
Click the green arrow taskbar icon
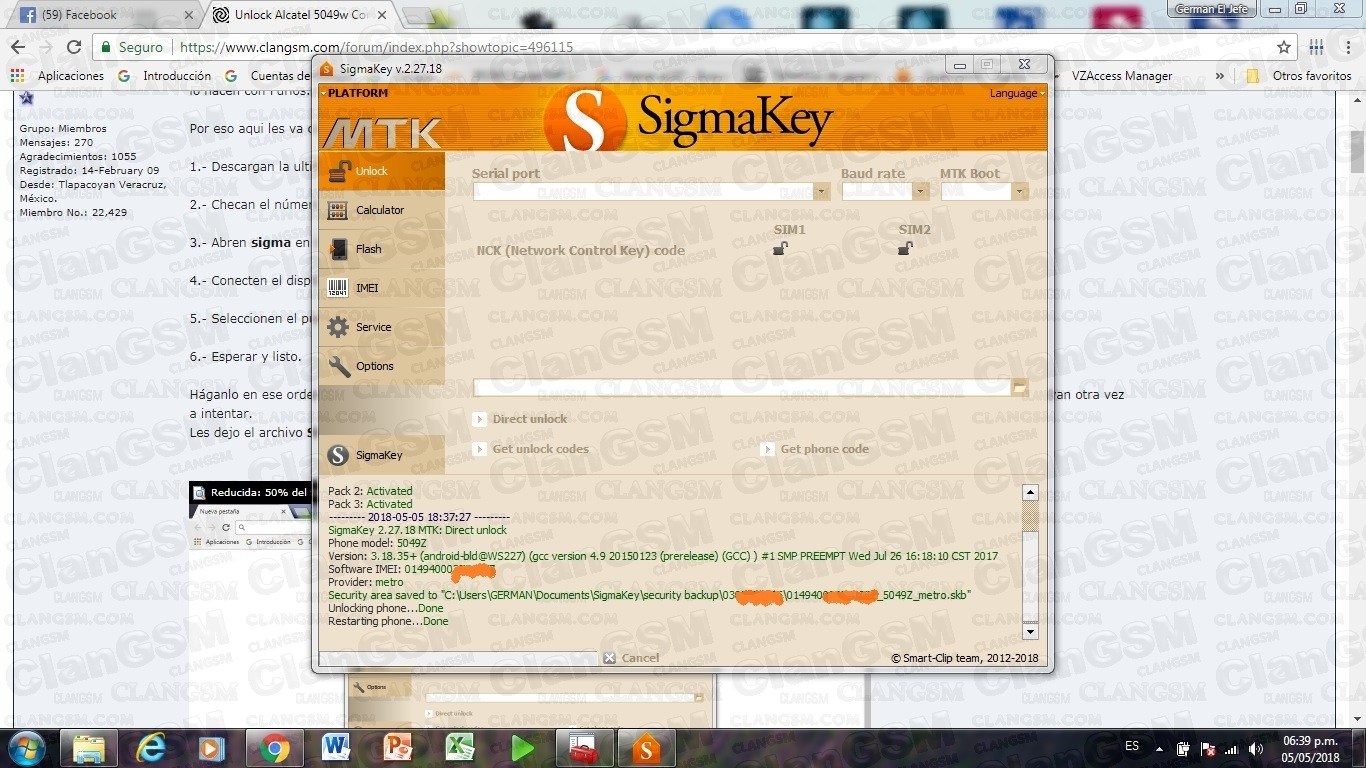[522, 748]
